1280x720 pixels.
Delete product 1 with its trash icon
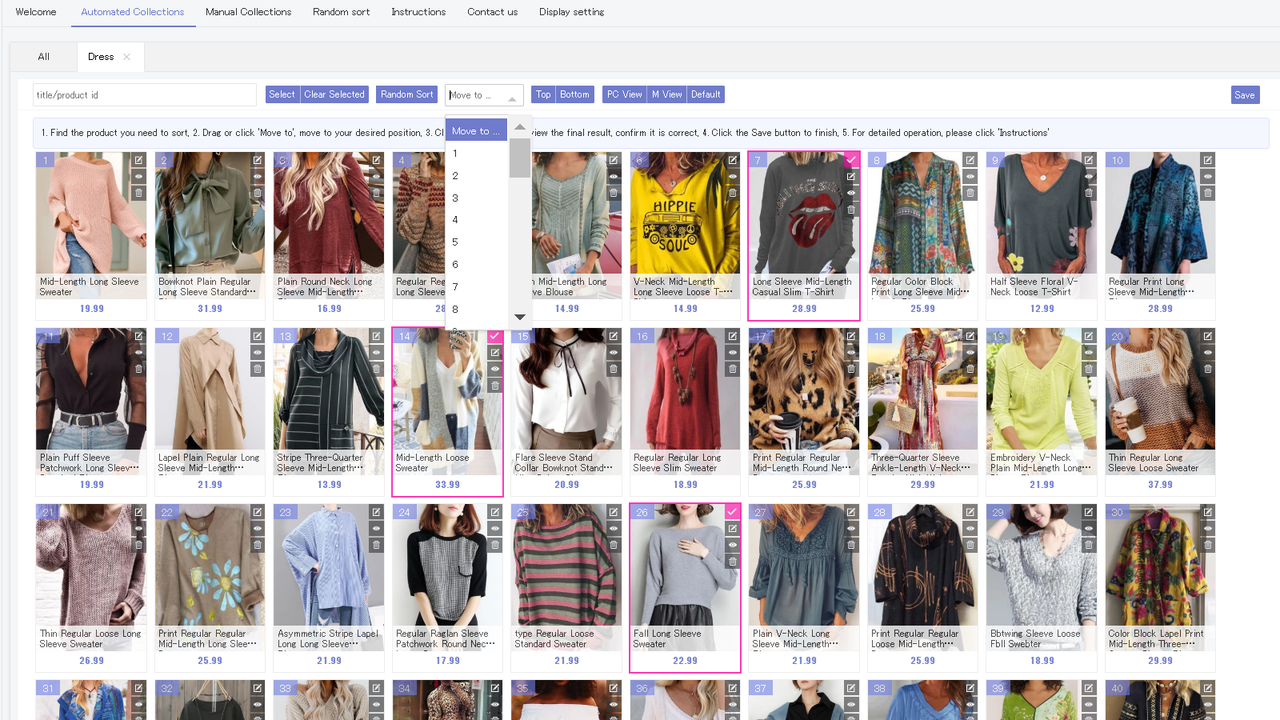pos(139,193)
